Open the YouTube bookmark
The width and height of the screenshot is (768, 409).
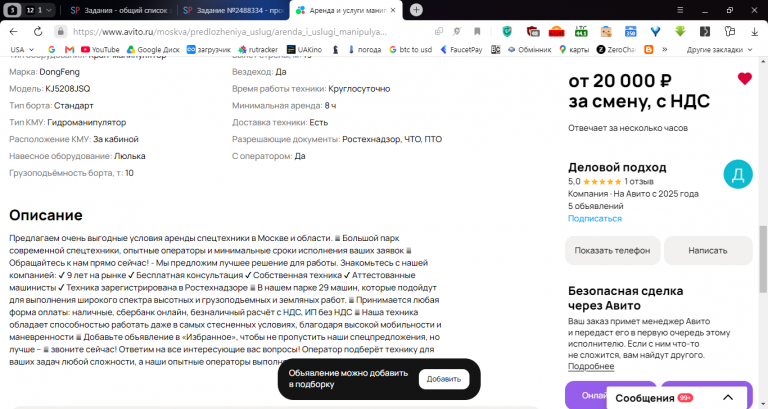[x=100, y=49]
